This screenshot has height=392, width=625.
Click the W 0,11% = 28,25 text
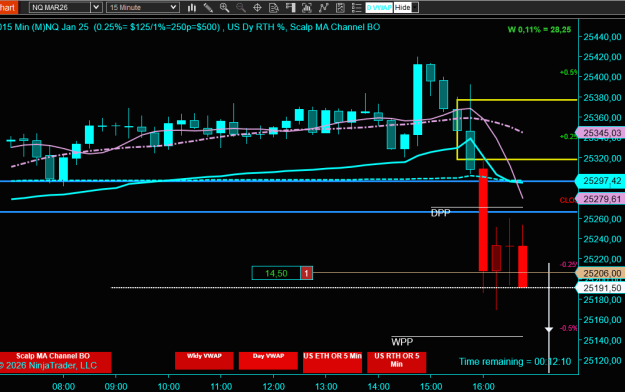pyautogui.click(x=539, y=30)
